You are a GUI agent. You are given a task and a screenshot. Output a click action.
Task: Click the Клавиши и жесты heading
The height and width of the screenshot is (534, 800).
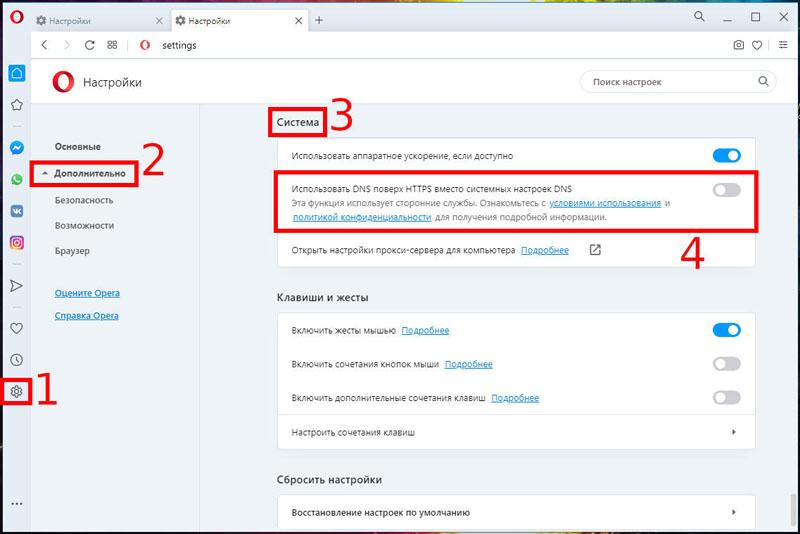coord(322,297)
